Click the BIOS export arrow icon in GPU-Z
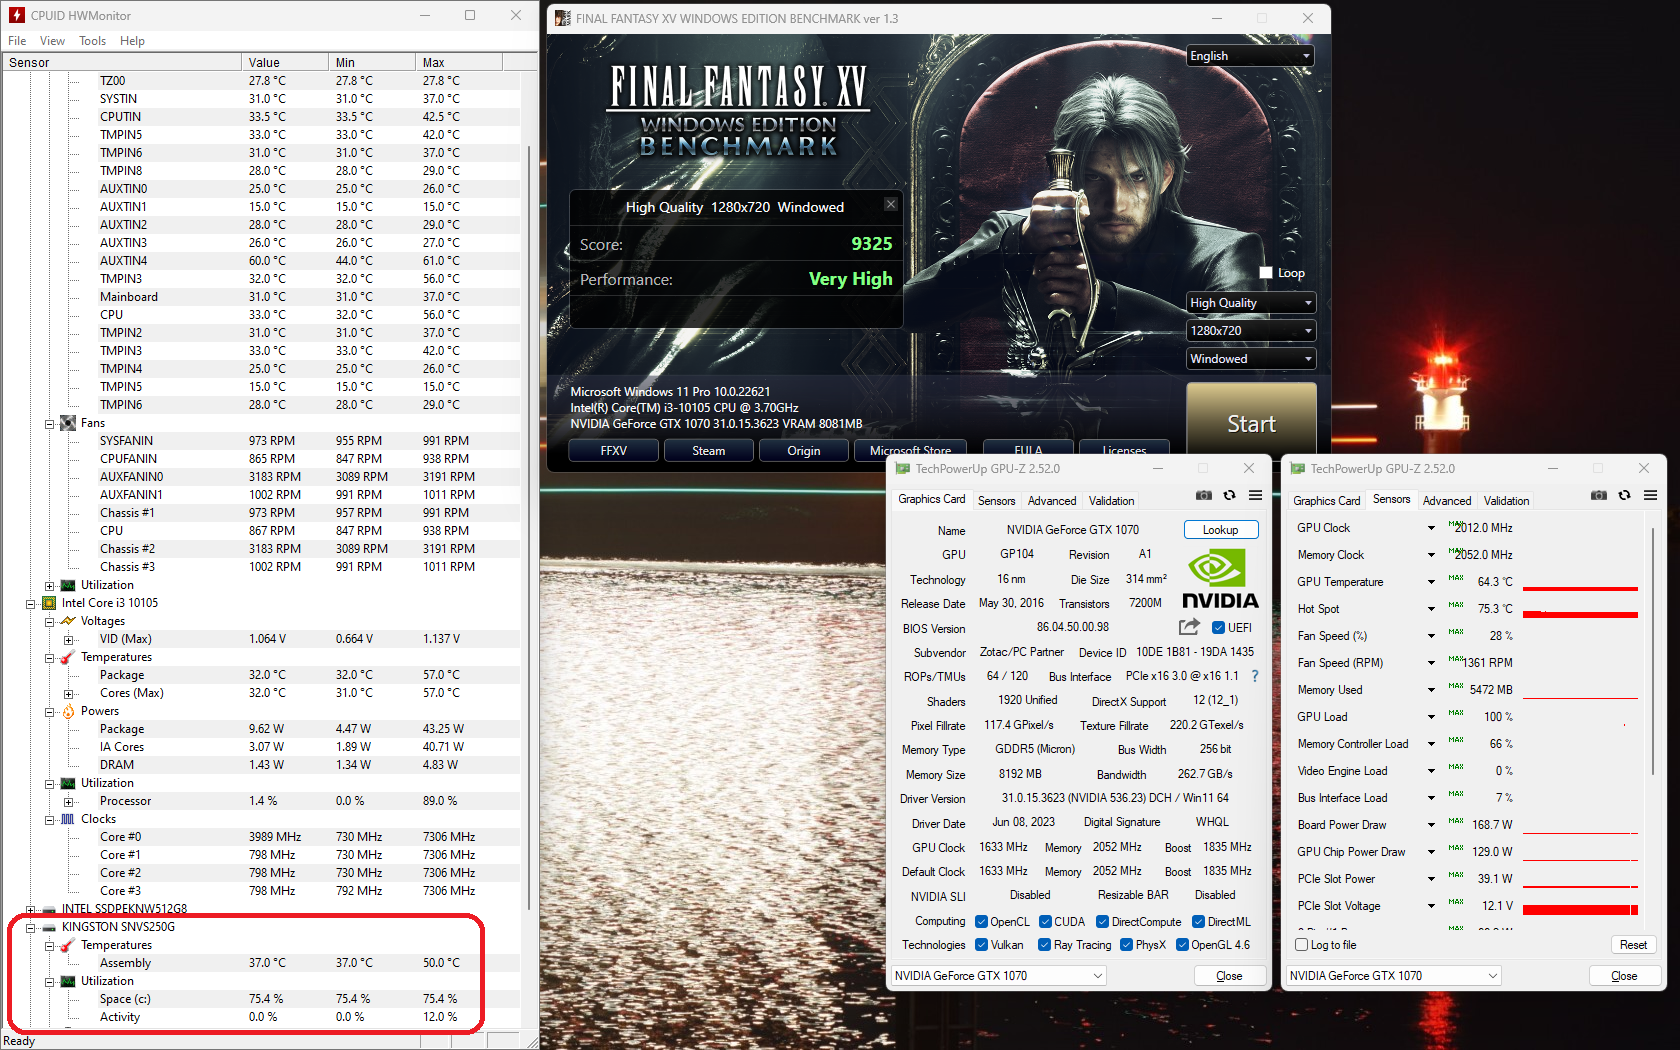The image size is (1680, 1050). (1189, 627)
